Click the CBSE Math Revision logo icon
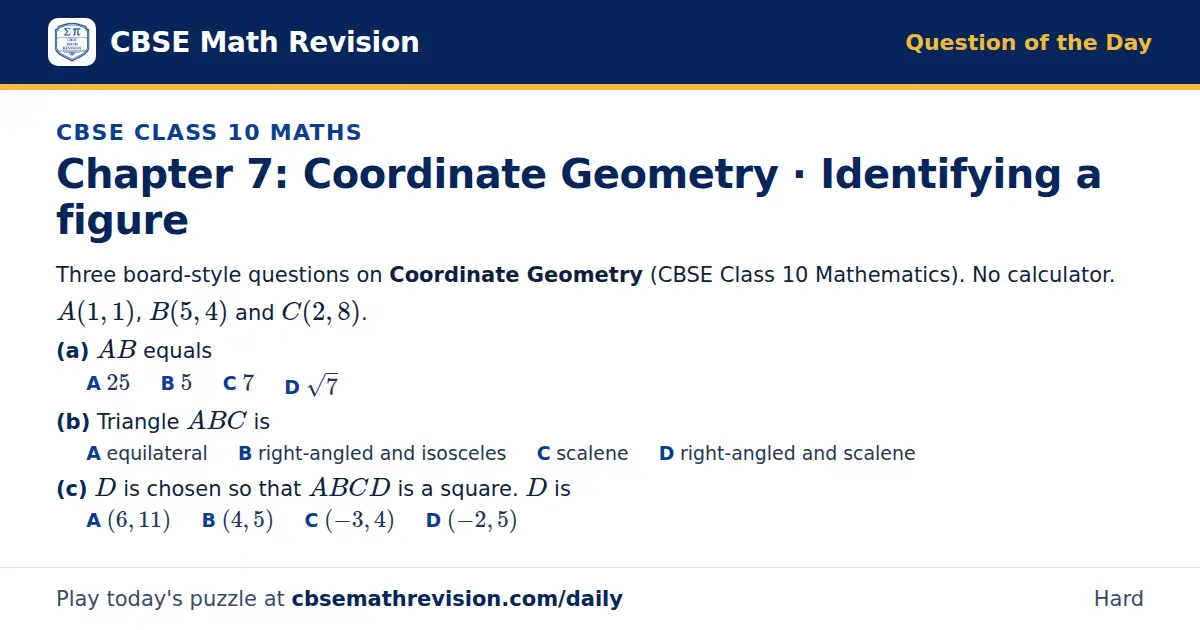The width and height of the screenshot is (1200, 630). pyautogui.click(x=72, y=42)
